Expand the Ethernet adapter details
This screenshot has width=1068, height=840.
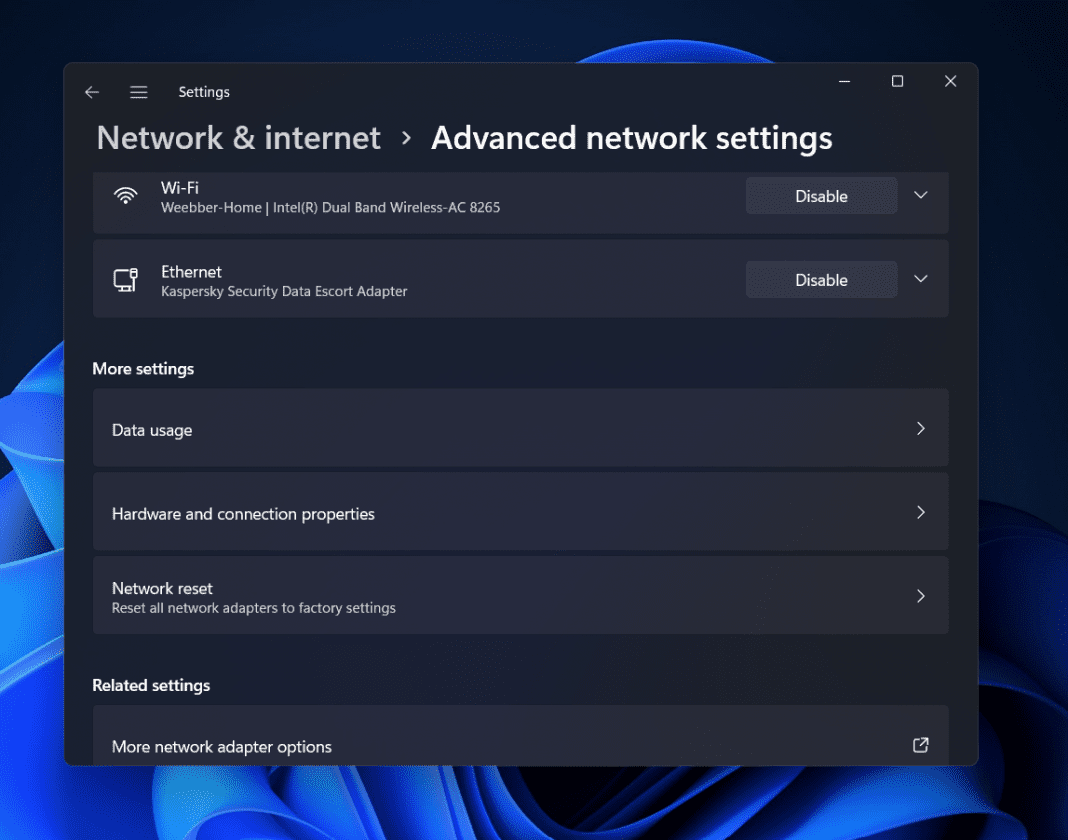coord(920,279)
